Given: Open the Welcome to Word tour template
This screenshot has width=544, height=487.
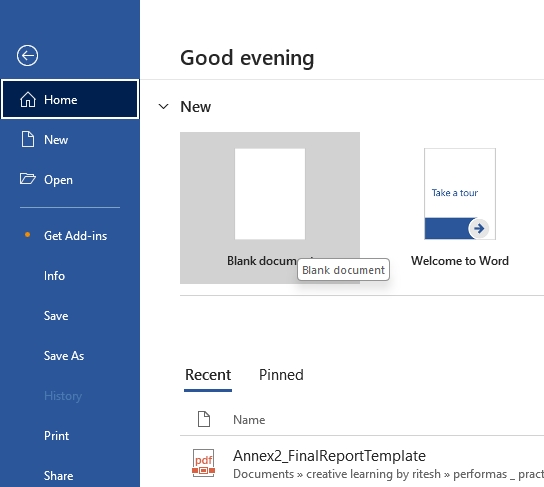Looking at the screenshot, I should 460,208.
